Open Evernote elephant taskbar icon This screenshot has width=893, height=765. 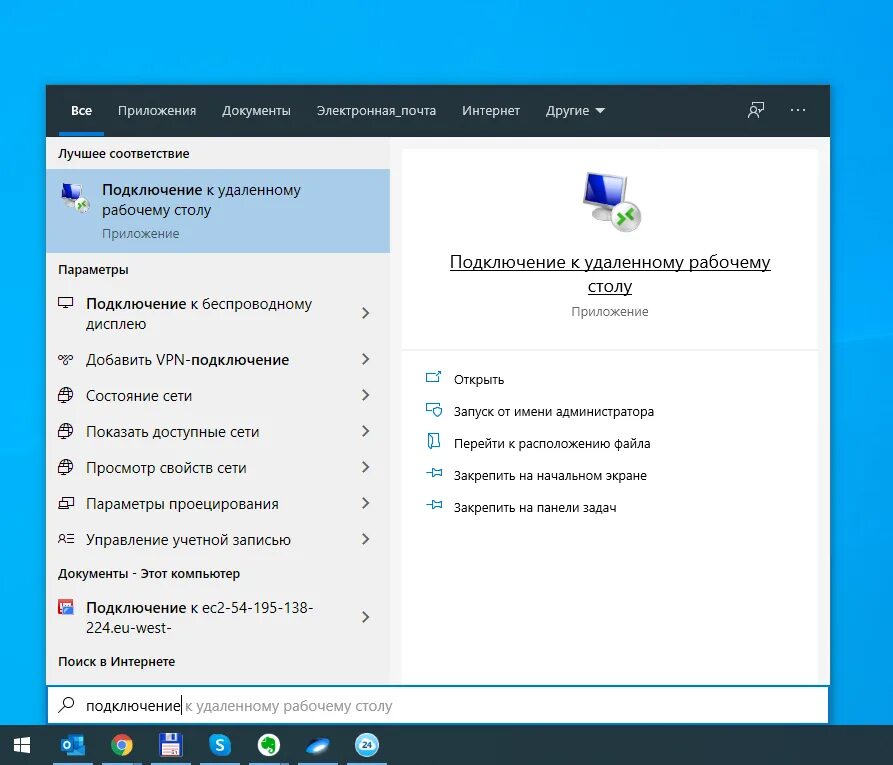coord(269,745)
